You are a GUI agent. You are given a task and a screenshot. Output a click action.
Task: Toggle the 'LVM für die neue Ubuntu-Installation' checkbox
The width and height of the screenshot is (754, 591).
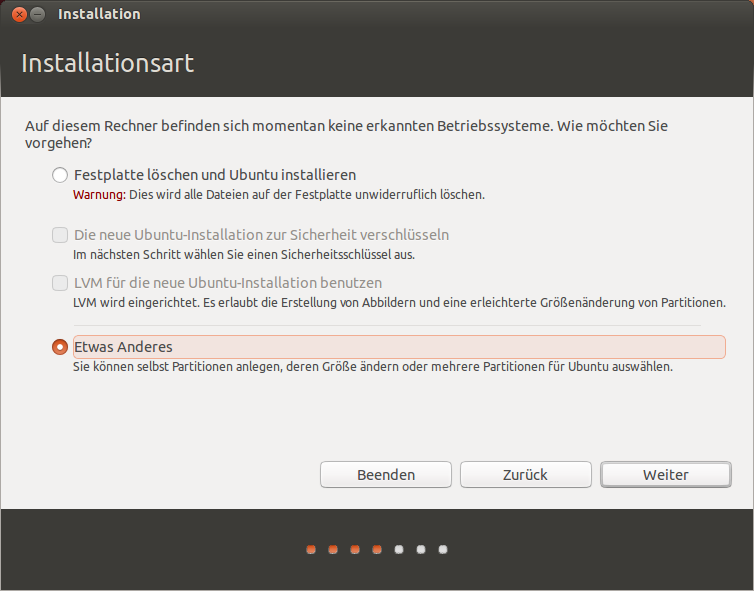[60, 283]
